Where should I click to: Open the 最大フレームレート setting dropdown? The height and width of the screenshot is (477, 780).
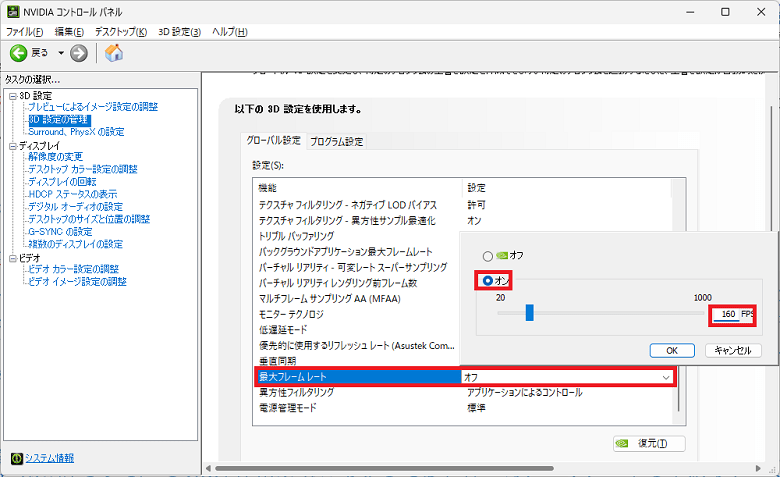(x=666, y=377)
